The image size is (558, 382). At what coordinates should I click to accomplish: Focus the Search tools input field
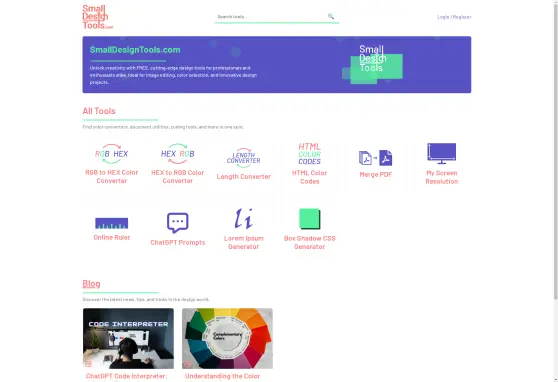pyautogui.click(x=272, y=17)
